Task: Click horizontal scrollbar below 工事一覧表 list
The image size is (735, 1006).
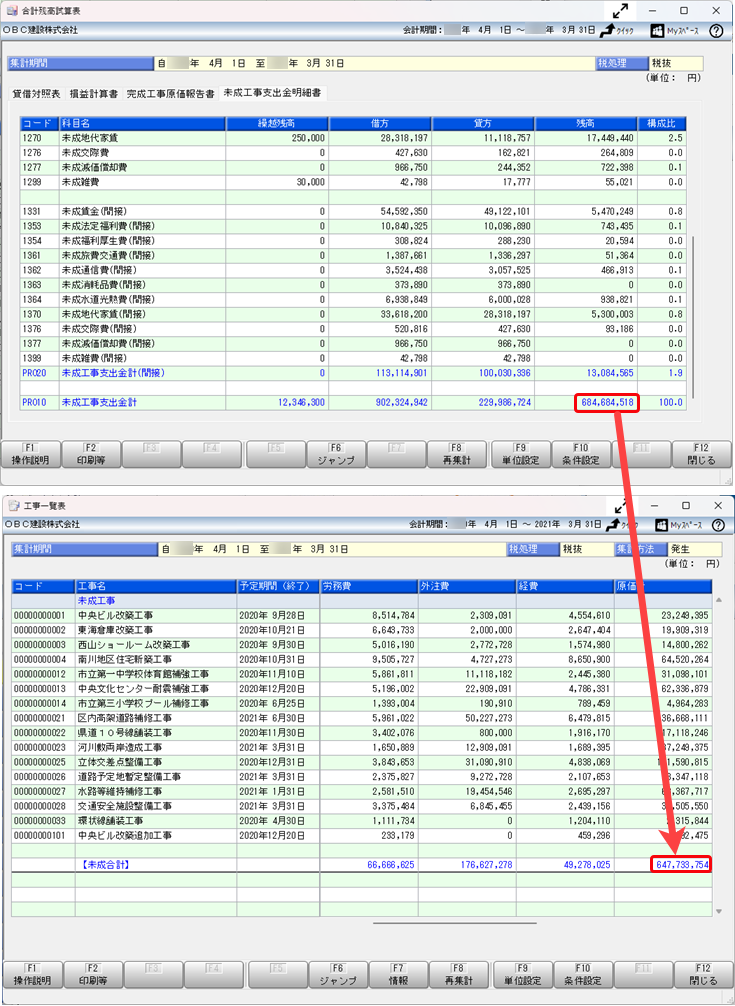Action: (455, 923)
